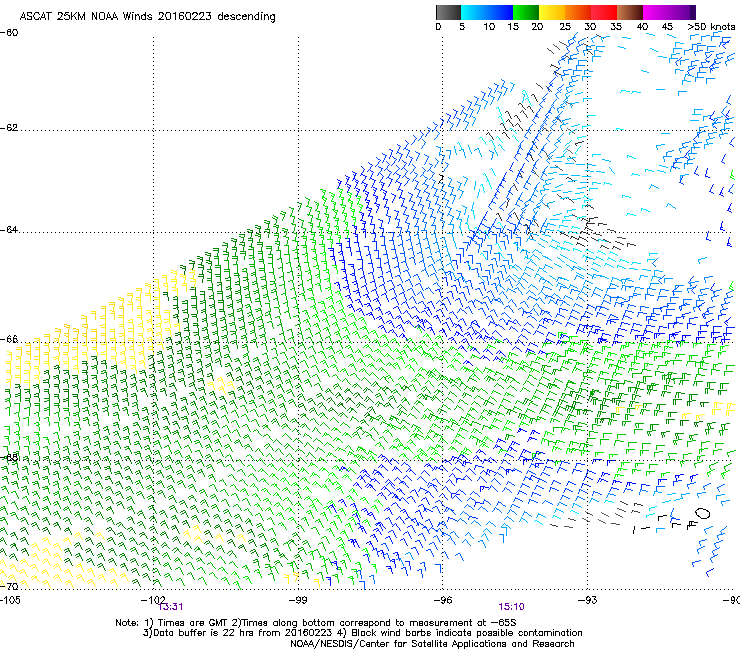Select the green 15–20 knots legend segment

(x=526, y=12)
